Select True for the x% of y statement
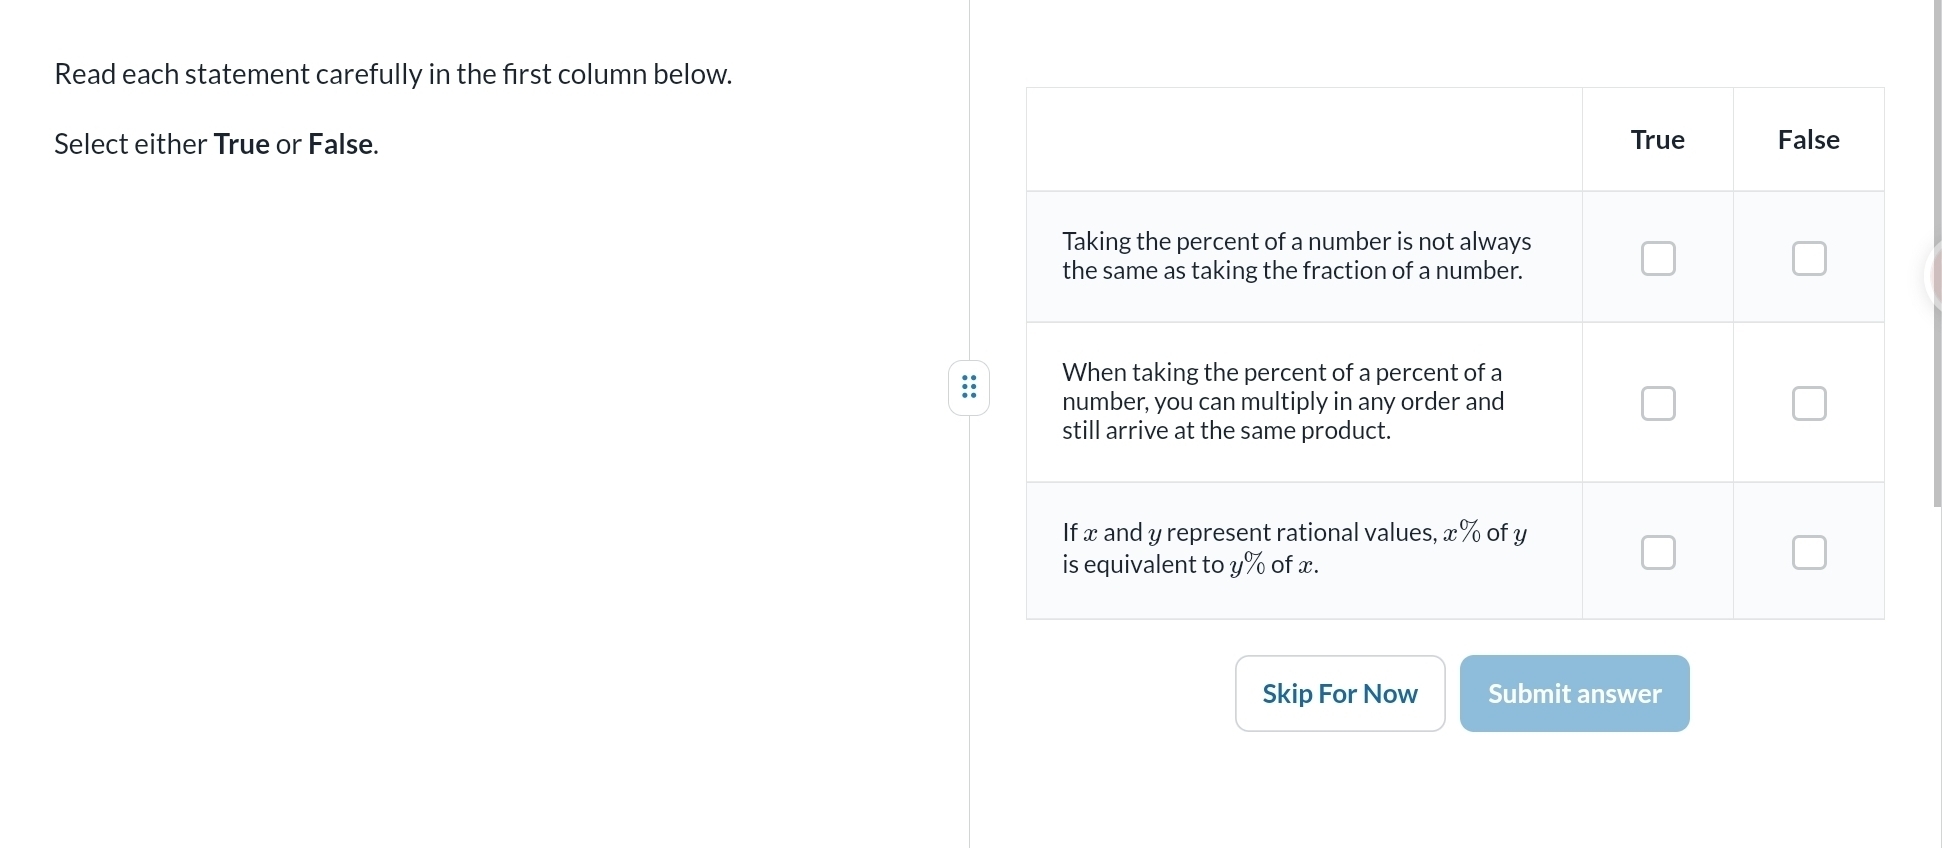Viewport: 1942px width, 848px height. pos(1657,552)
